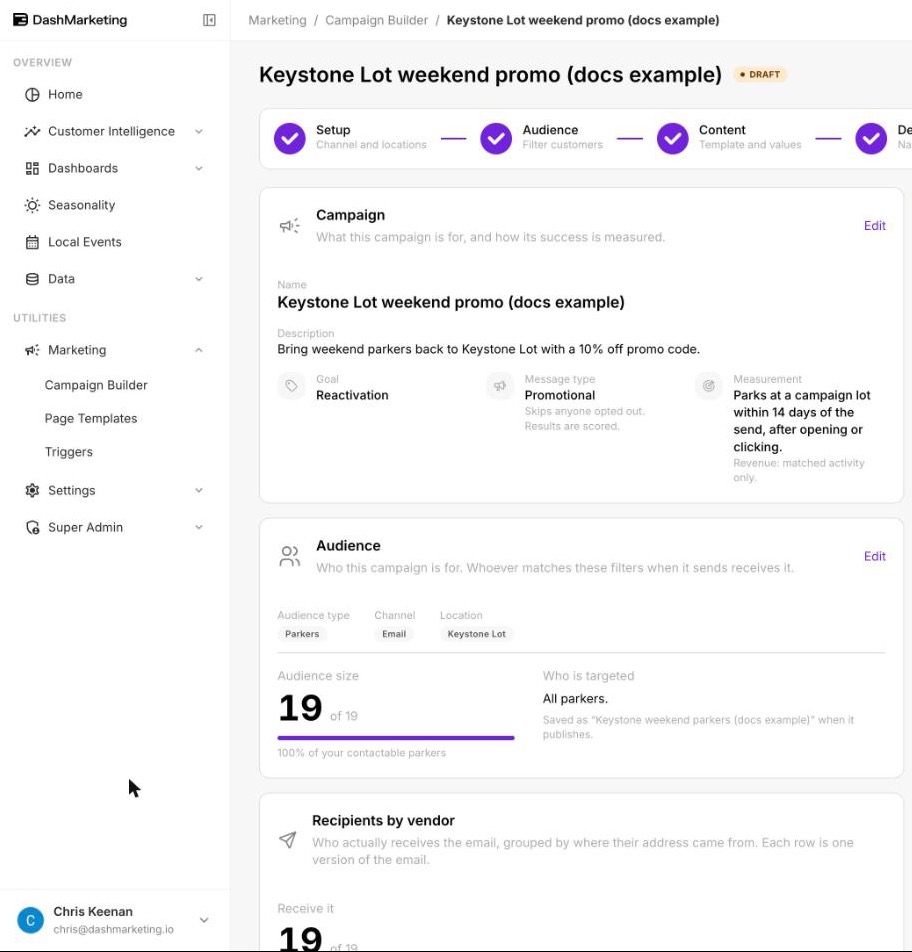Click the Data database icon
Viewport: 912px width, 952px height.
(32, 279)
